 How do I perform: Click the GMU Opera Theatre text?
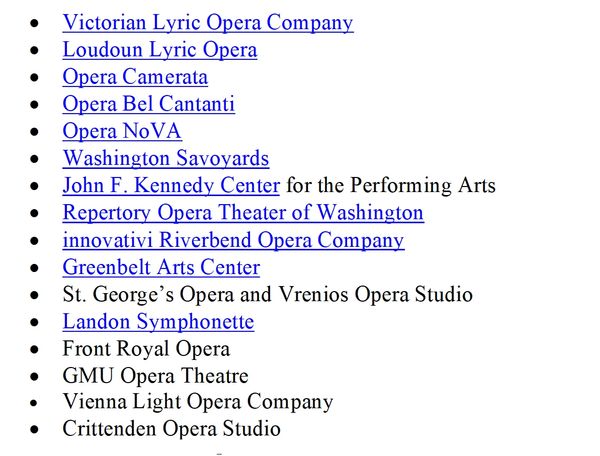tap(155, 375)
